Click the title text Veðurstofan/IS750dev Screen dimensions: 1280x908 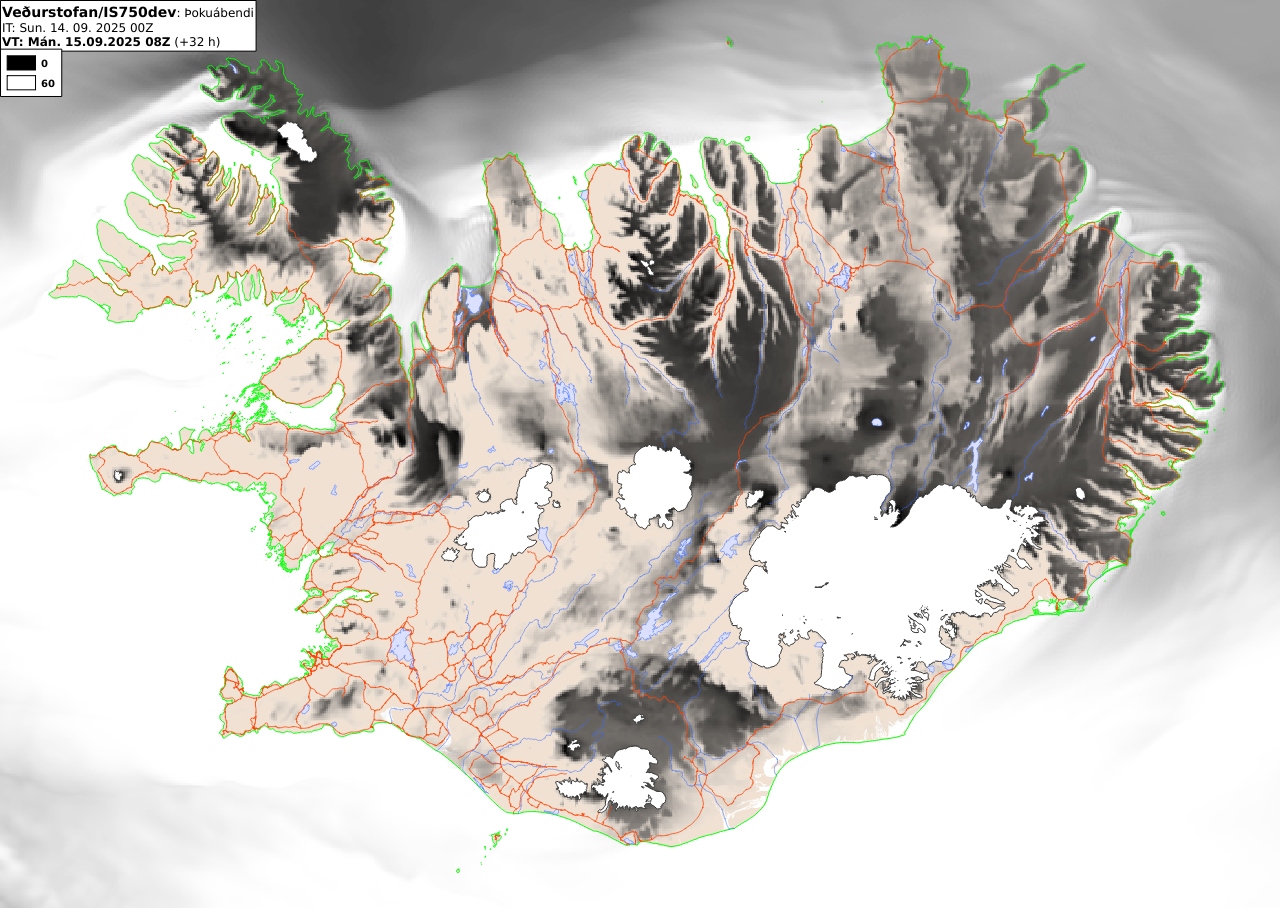pyautogui.click(x=89, y=12)
